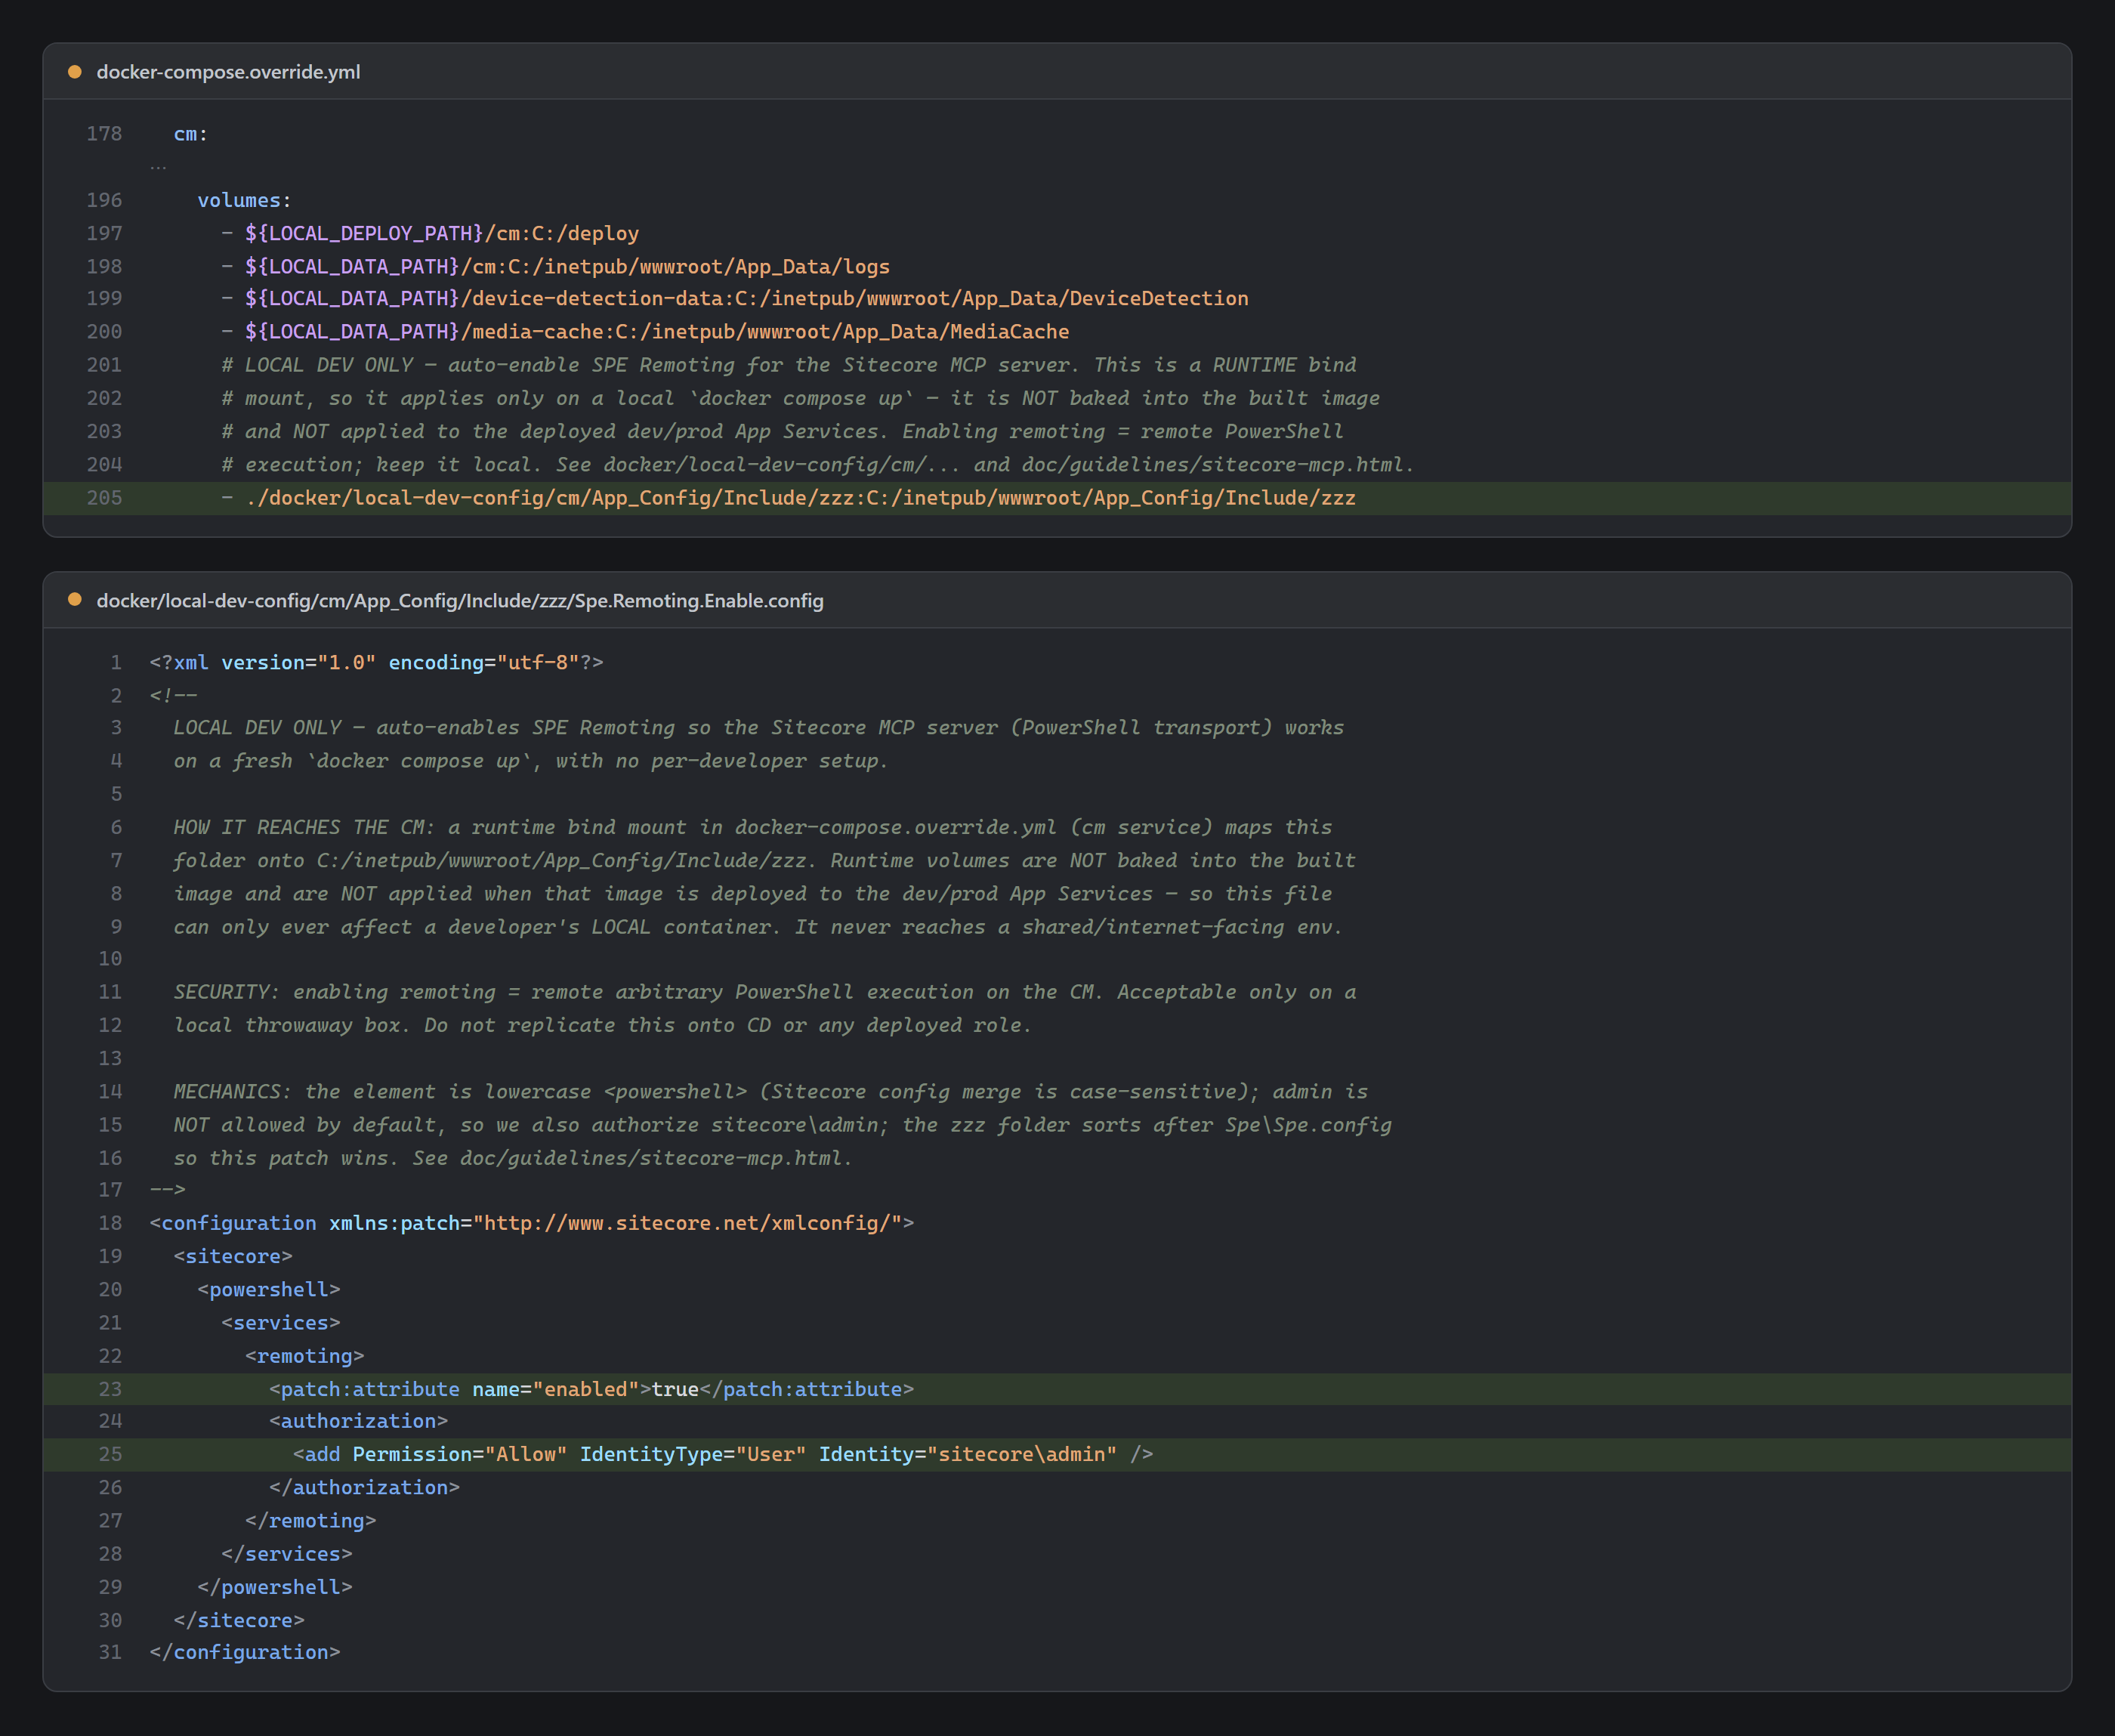2115x1736 pixels.
Task: Click the comment 'so this patch wins'
Action: tap(513, 1158)
